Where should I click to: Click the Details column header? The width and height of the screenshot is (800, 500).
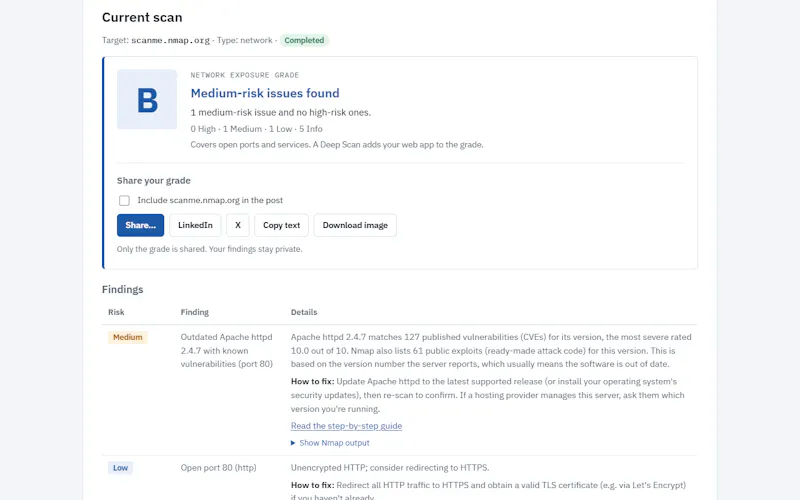[x=304, y=312]
